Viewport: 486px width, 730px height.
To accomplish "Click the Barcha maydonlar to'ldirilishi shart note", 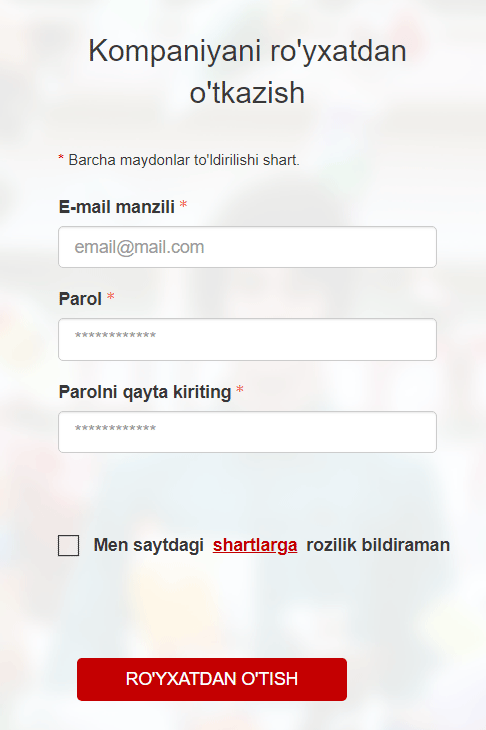I will 184,160.
